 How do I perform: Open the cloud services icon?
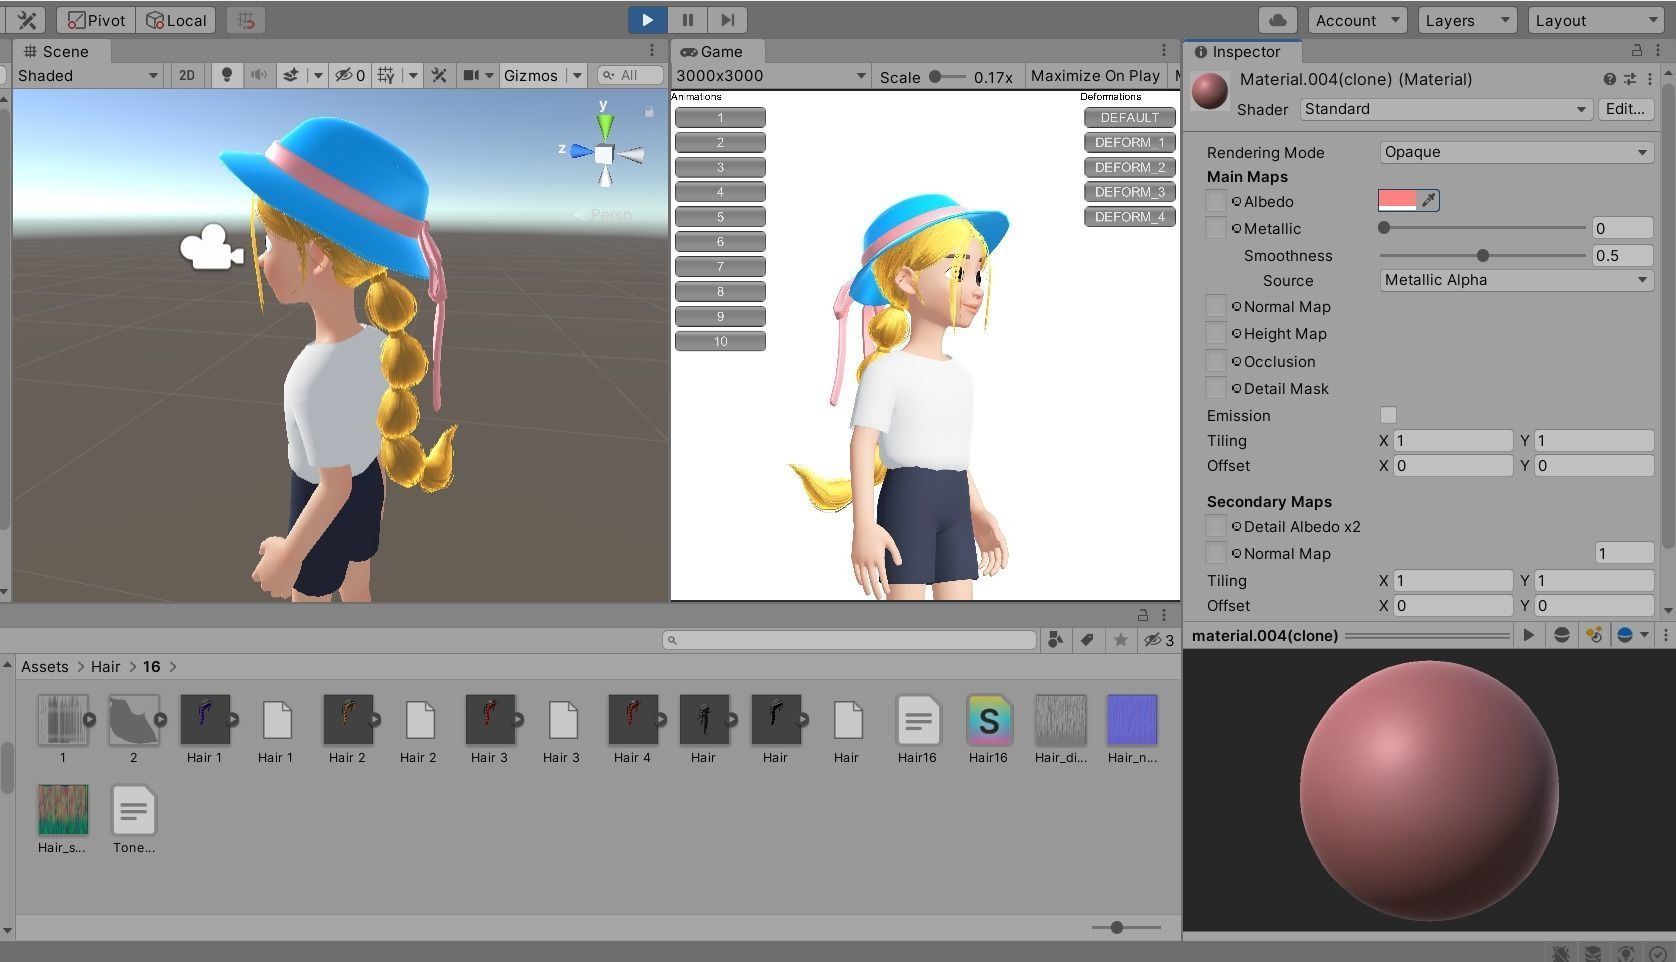(x=1278, y=20)
